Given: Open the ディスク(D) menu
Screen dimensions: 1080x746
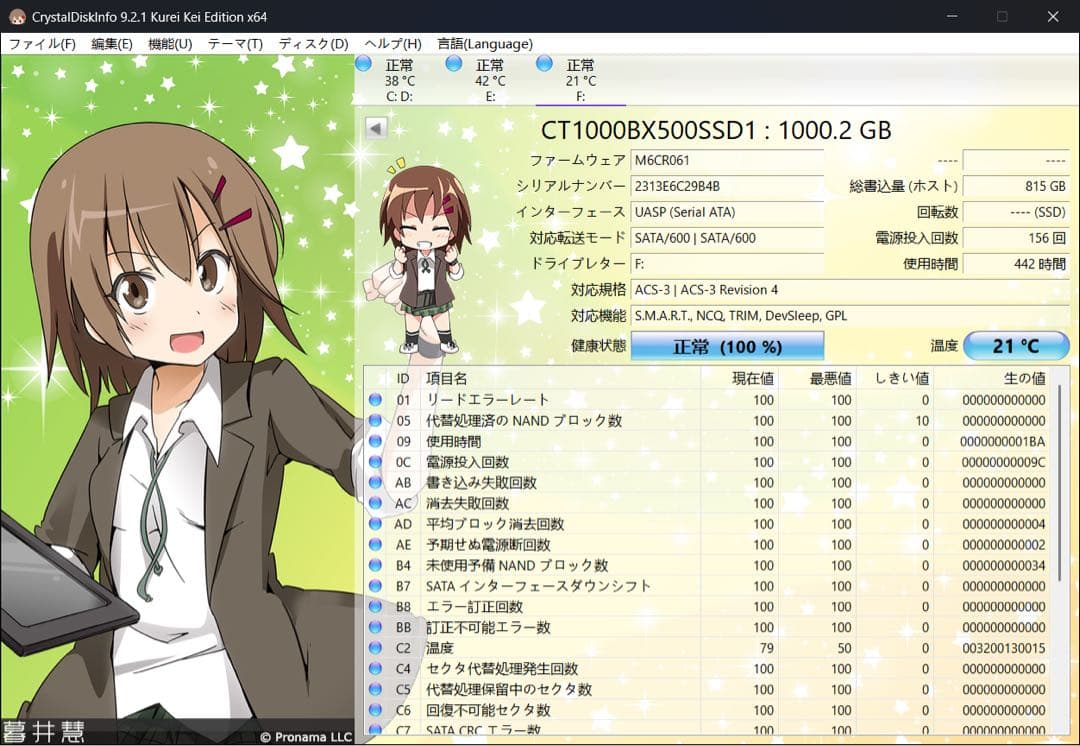Looking at the screenshot, I should [x=313, y=43].
